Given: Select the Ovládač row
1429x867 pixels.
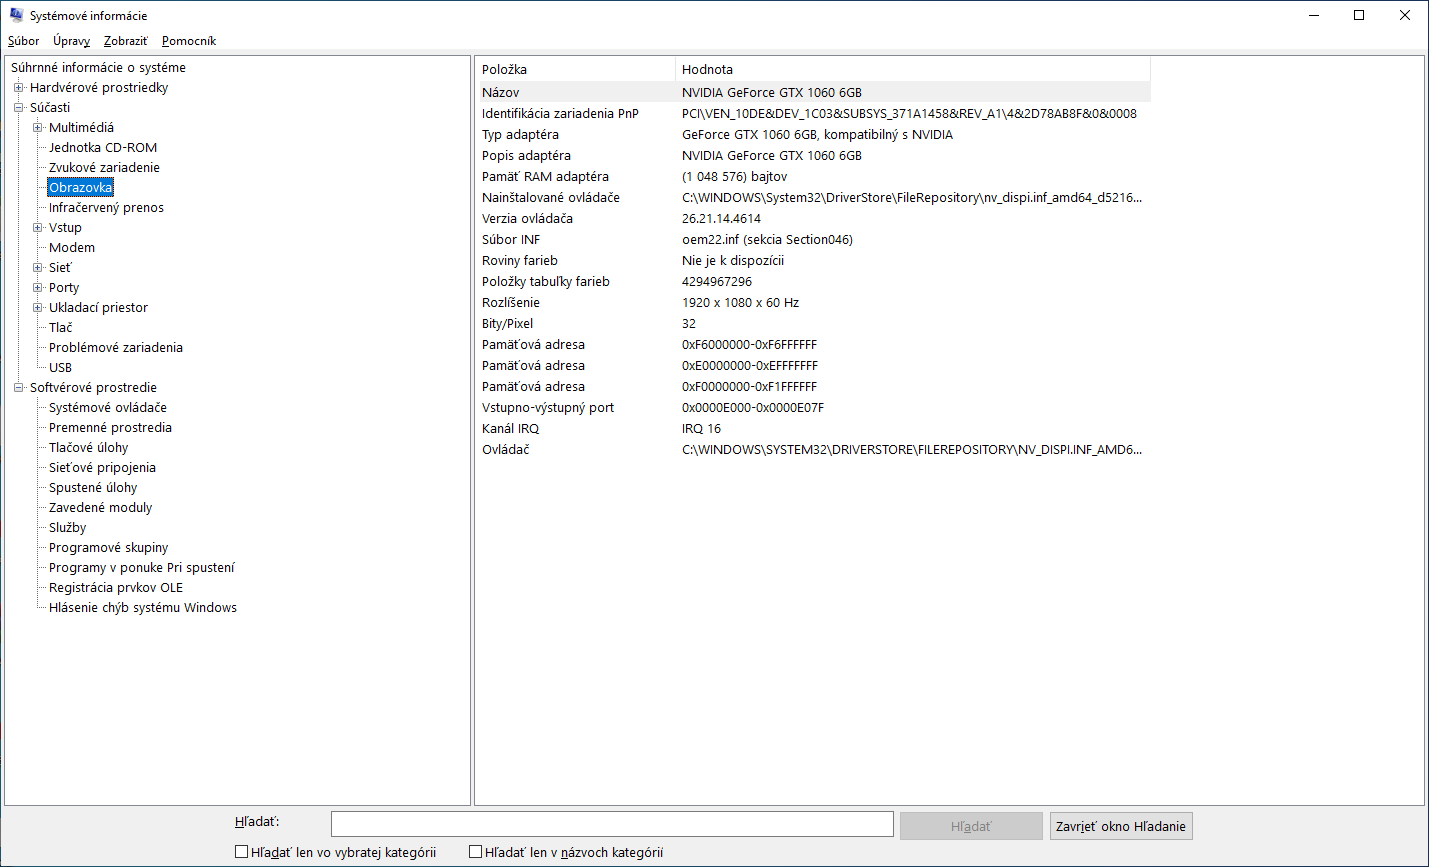Looking at the screenshot, I should 813,449.
